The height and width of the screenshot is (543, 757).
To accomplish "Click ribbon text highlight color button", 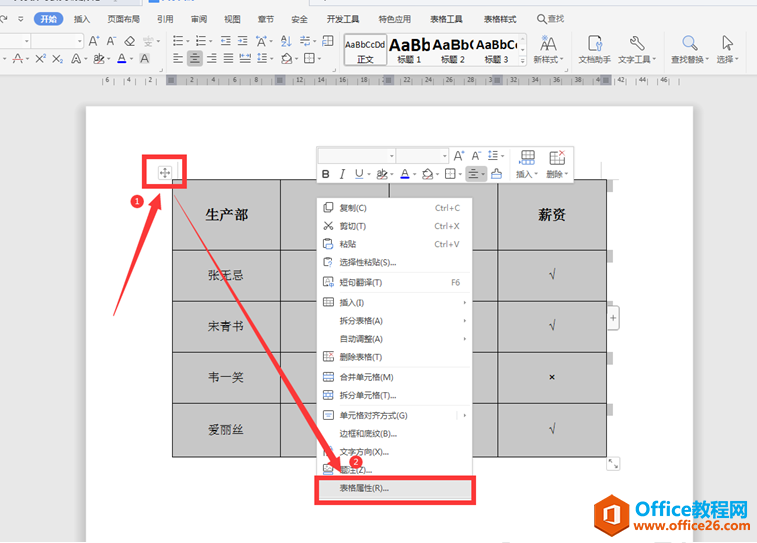I will 98,59.
